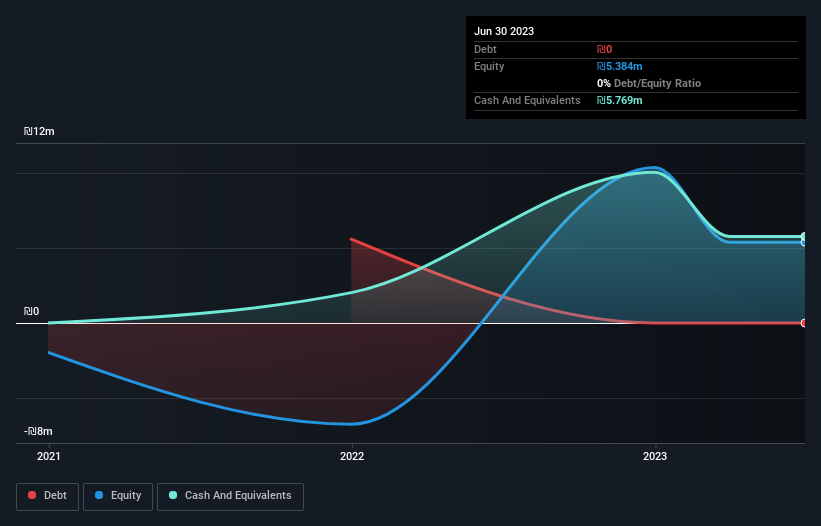Image resolution: width=821 pixels, height=526 pixels.
Task: Click the Equity row label in tooltip
Action: 489,66
